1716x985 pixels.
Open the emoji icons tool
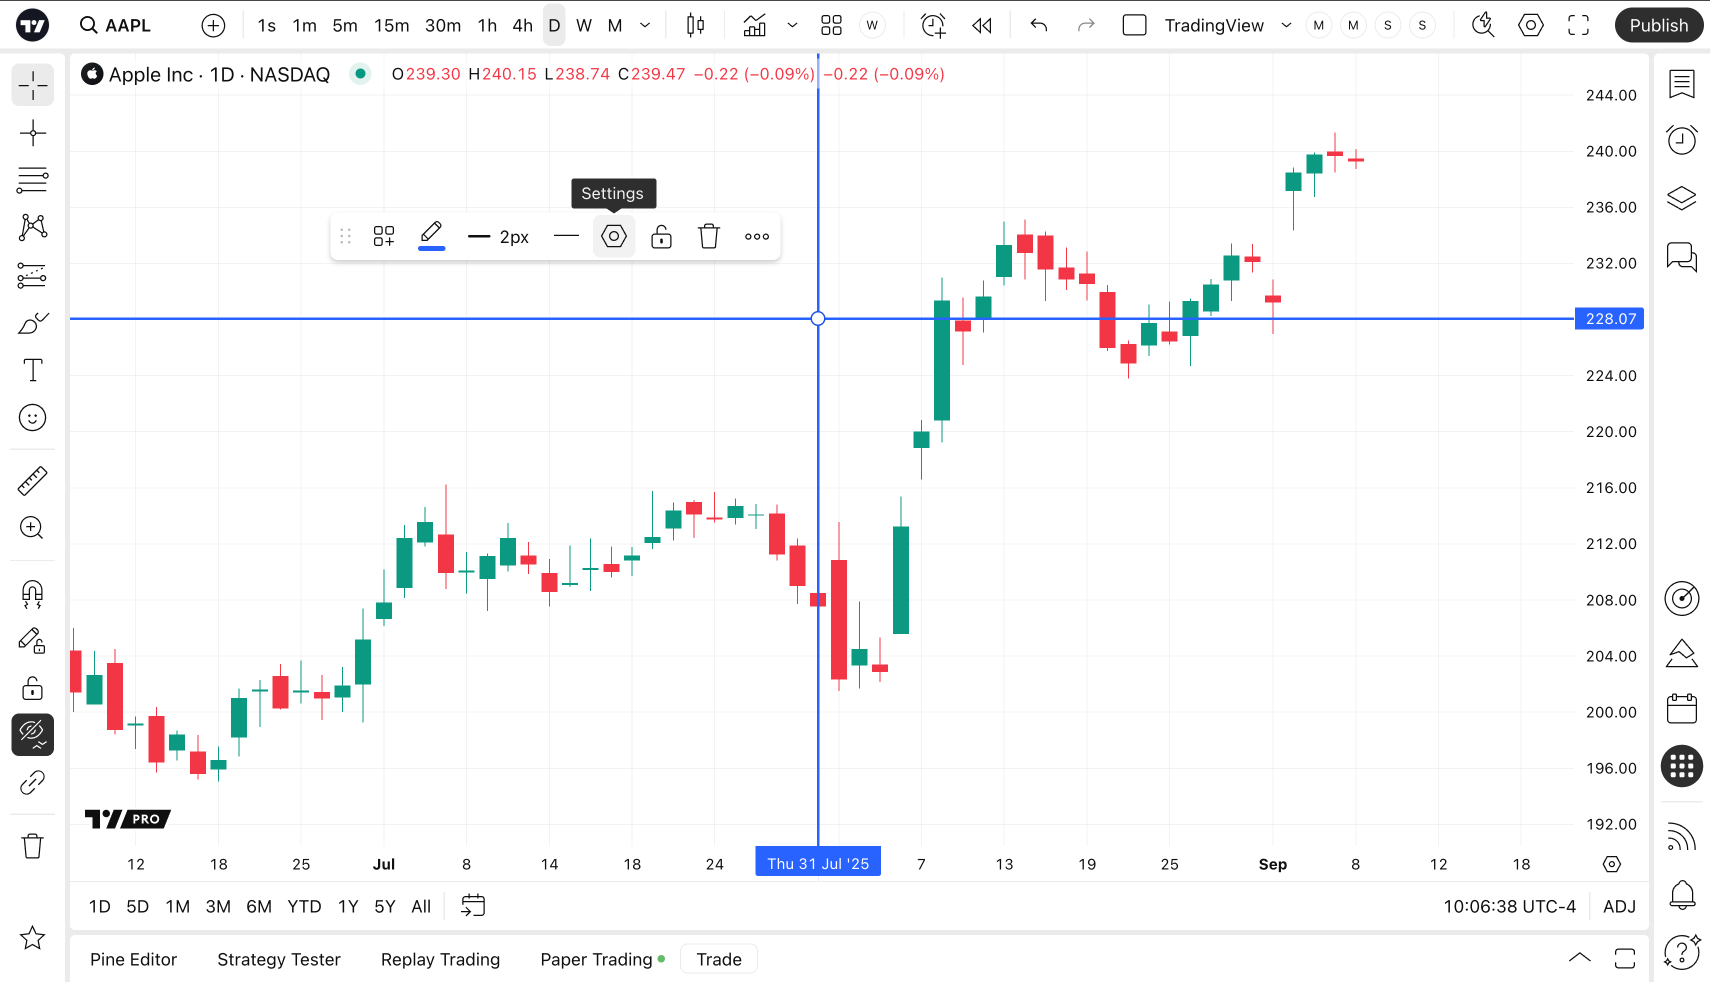click(x=33, y=418)
